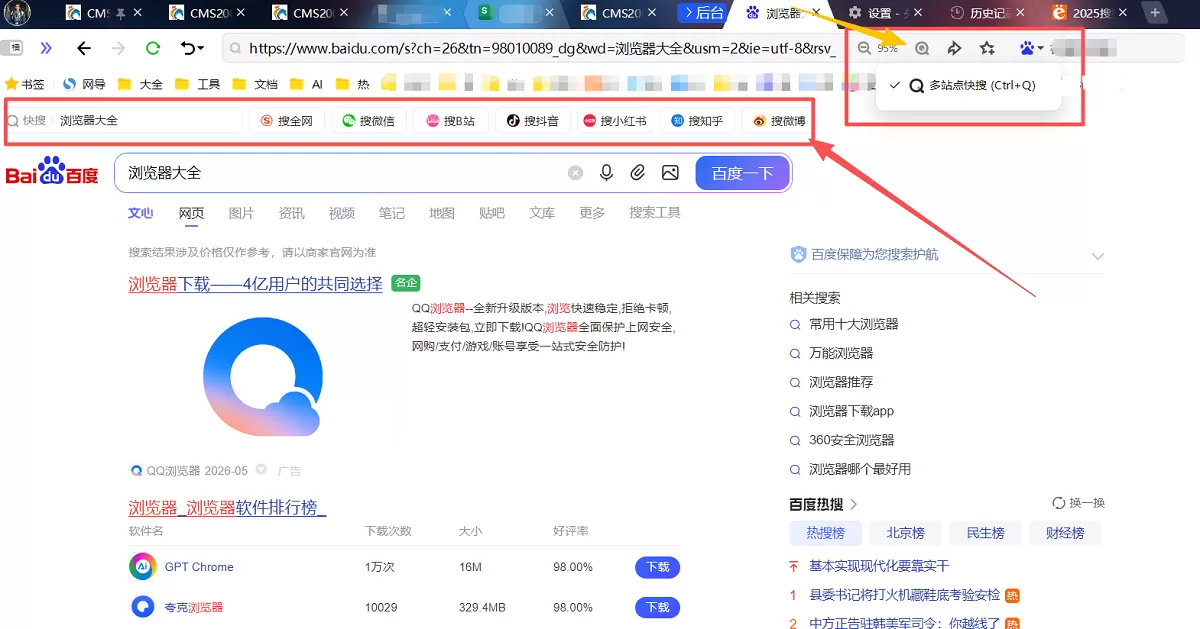The height and width of the screenshot is (629, 1200).
Task: Expand the 百度保障为您搜索护航 chevron
Action: (1097, 256)
